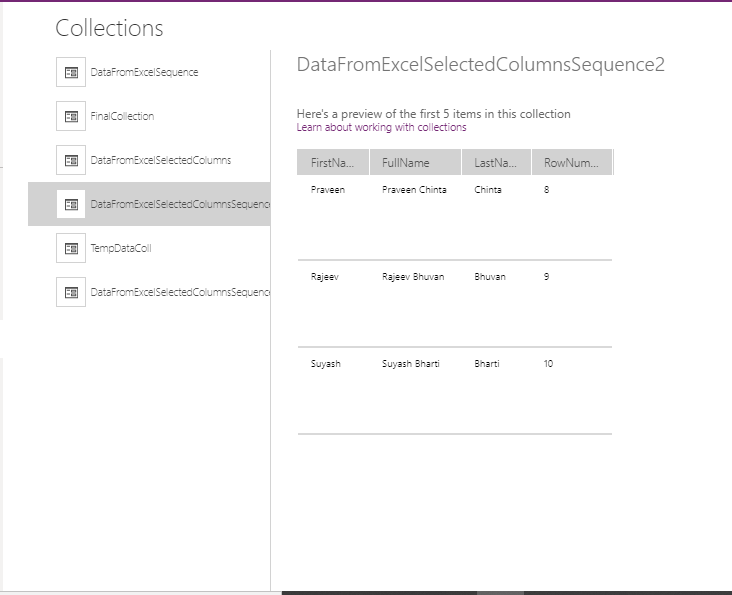Click the row number 9 cell
The image size is (732, 595).
[546, 277]
